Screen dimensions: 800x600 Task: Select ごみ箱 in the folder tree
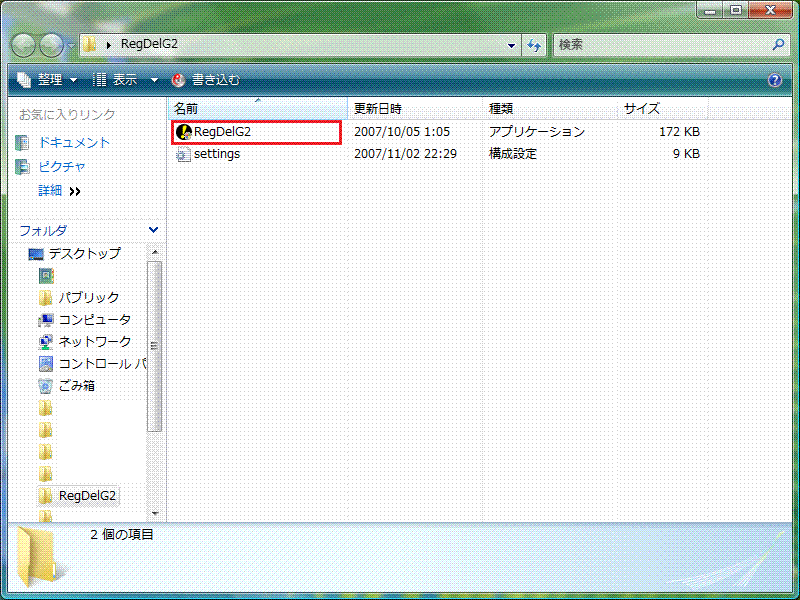[77, 386]
